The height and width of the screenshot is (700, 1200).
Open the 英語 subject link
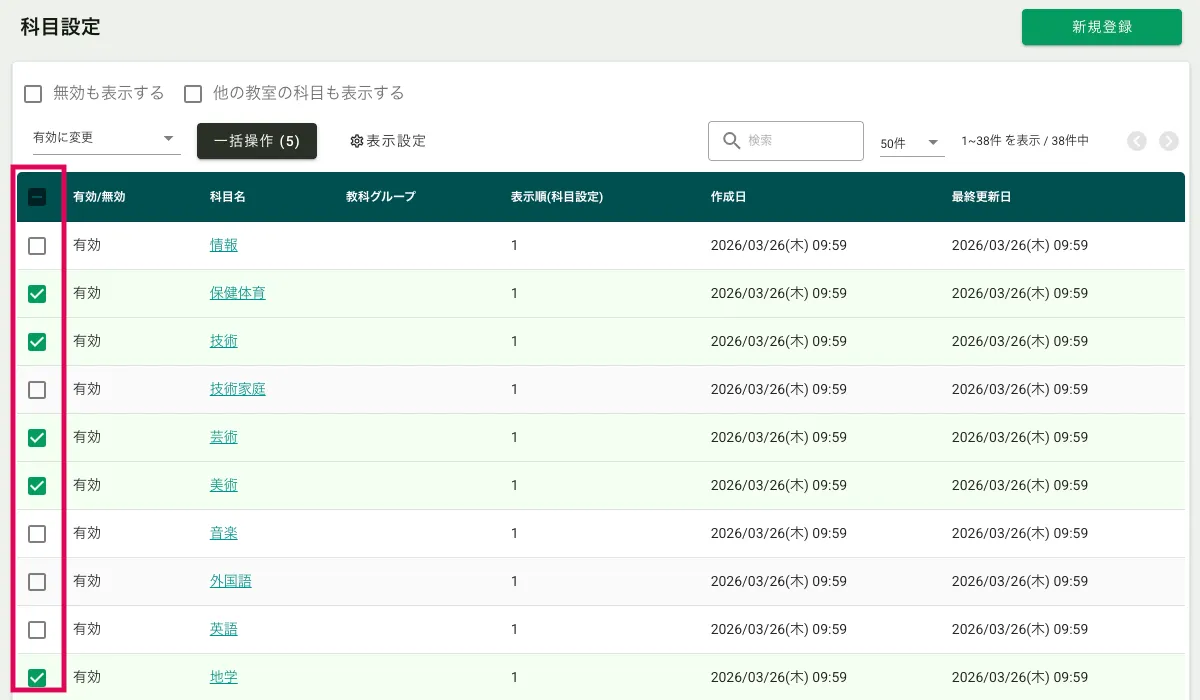[x=223, y=629]
